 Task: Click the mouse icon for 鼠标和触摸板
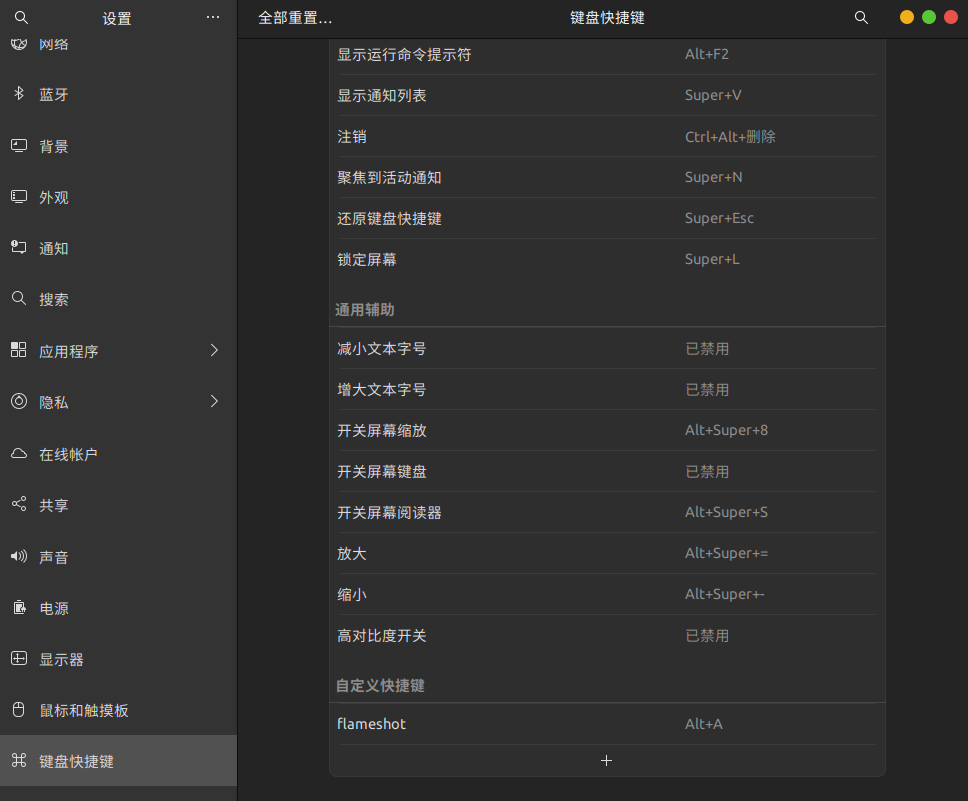(18, 710)
